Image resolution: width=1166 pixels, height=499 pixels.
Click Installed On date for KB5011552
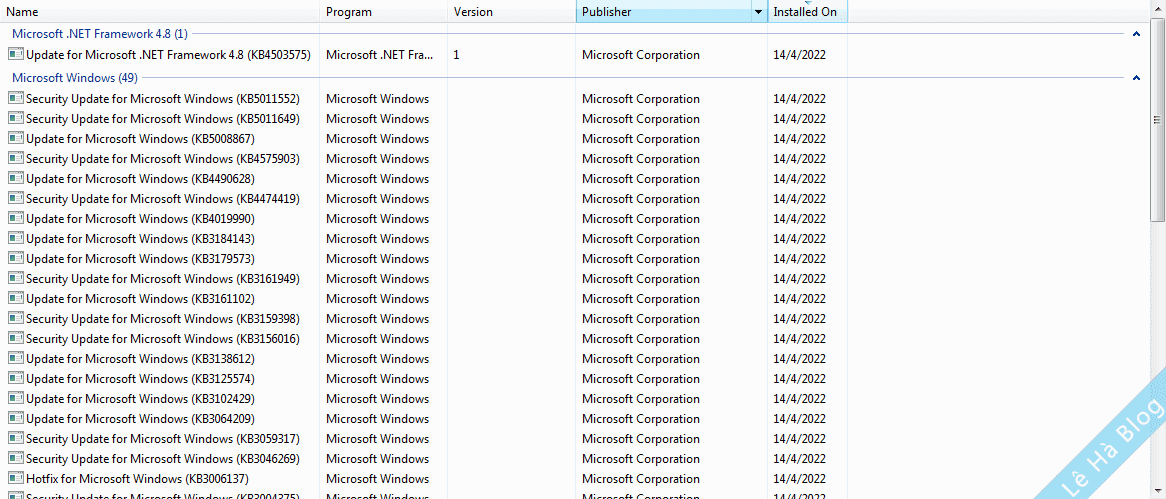[x=799, y=98]
